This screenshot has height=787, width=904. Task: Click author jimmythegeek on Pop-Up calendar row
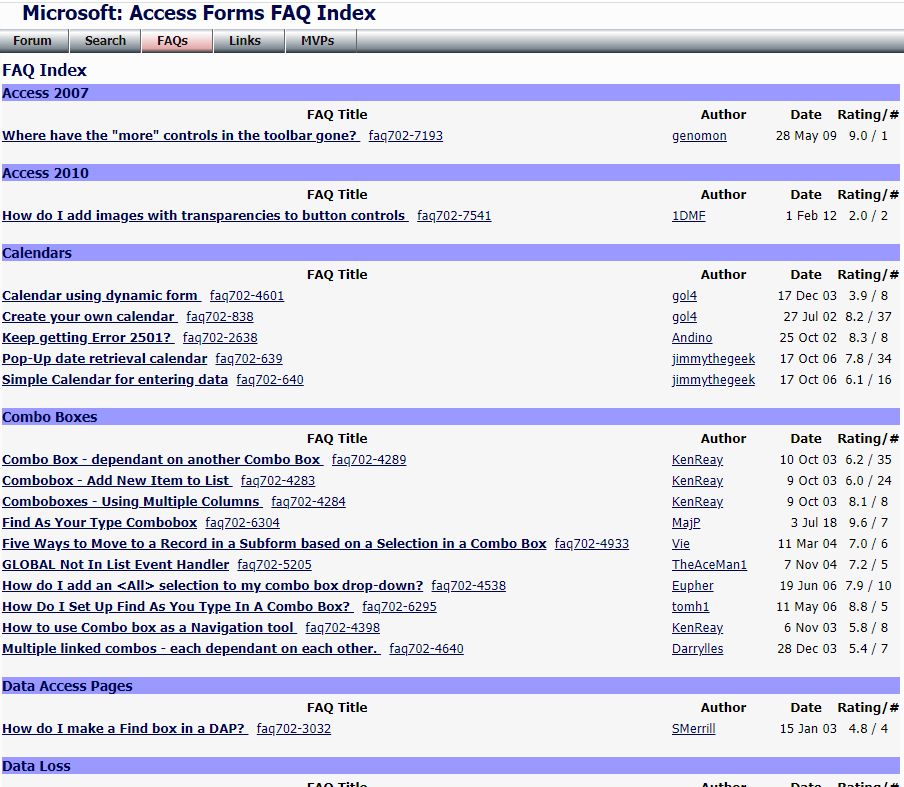click(713, 359)
